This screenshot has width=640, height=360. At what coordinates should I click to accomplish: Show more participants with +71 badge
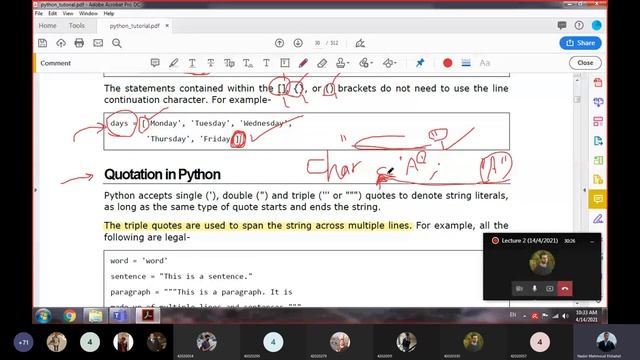[x=24, y=342]
